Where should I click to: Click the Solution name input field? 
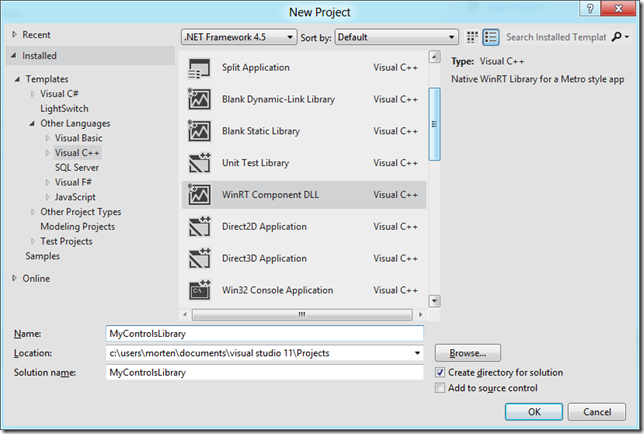pyautogui.click(x=264, y=372)
